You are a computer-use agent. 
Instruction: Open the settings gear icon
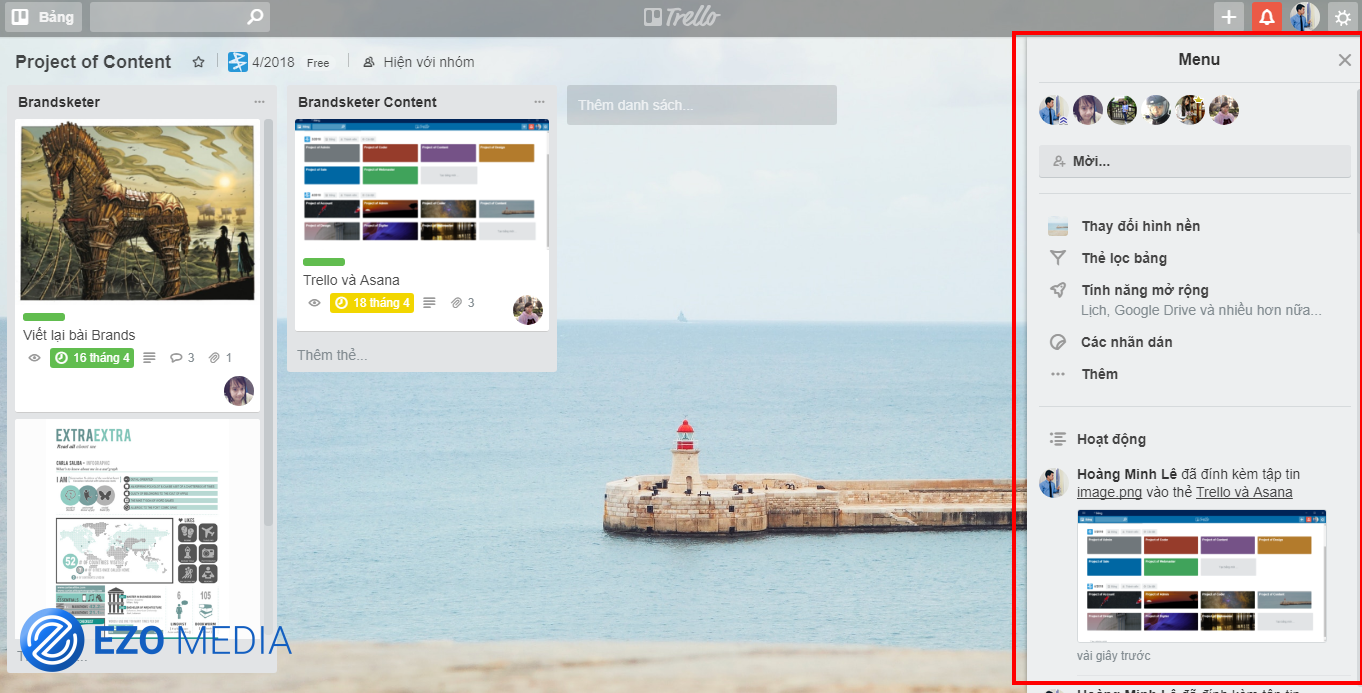pos(1342,17)
